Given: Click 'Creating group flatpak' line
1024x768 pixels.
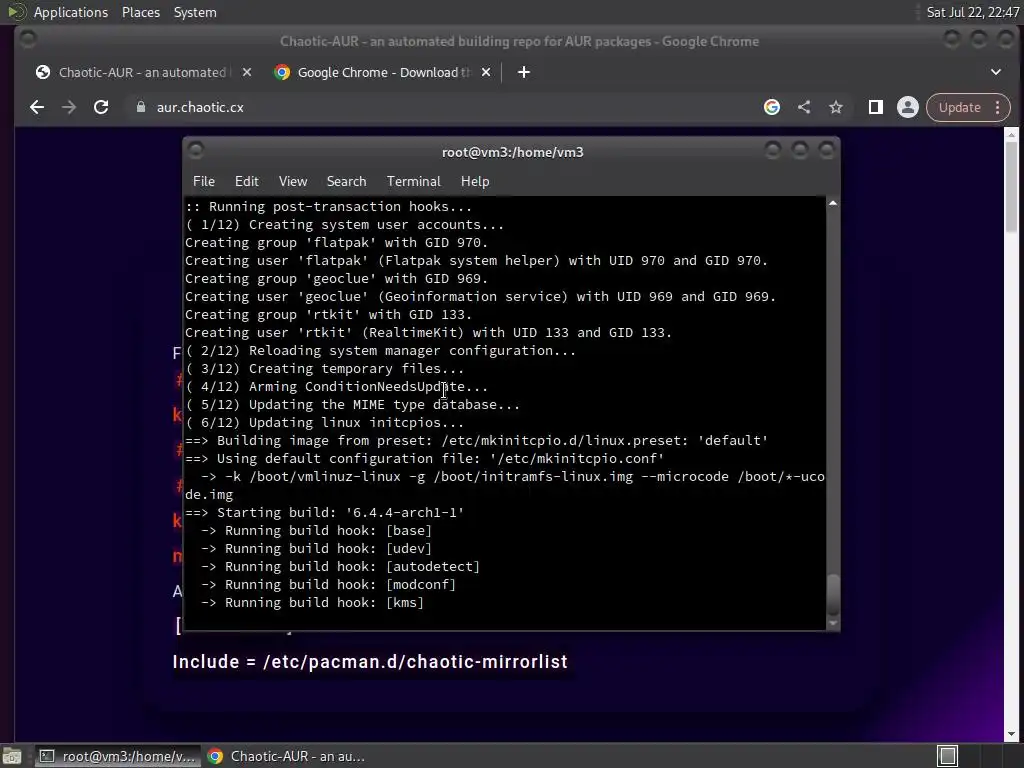Looking at the screenshot, I should pos(336,242).
